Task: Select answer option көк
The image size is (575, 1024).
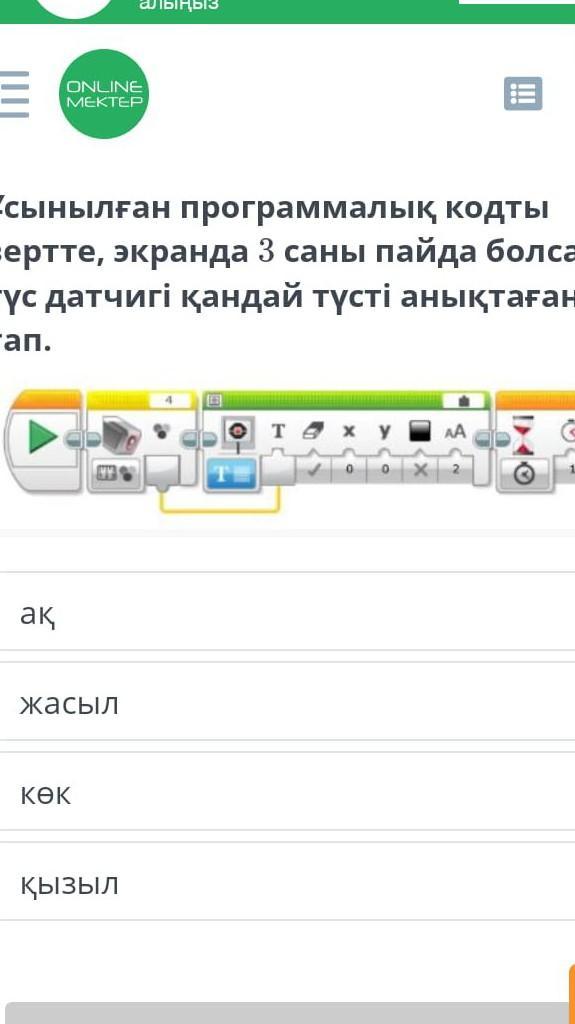Action: click(x=288, y=792)
